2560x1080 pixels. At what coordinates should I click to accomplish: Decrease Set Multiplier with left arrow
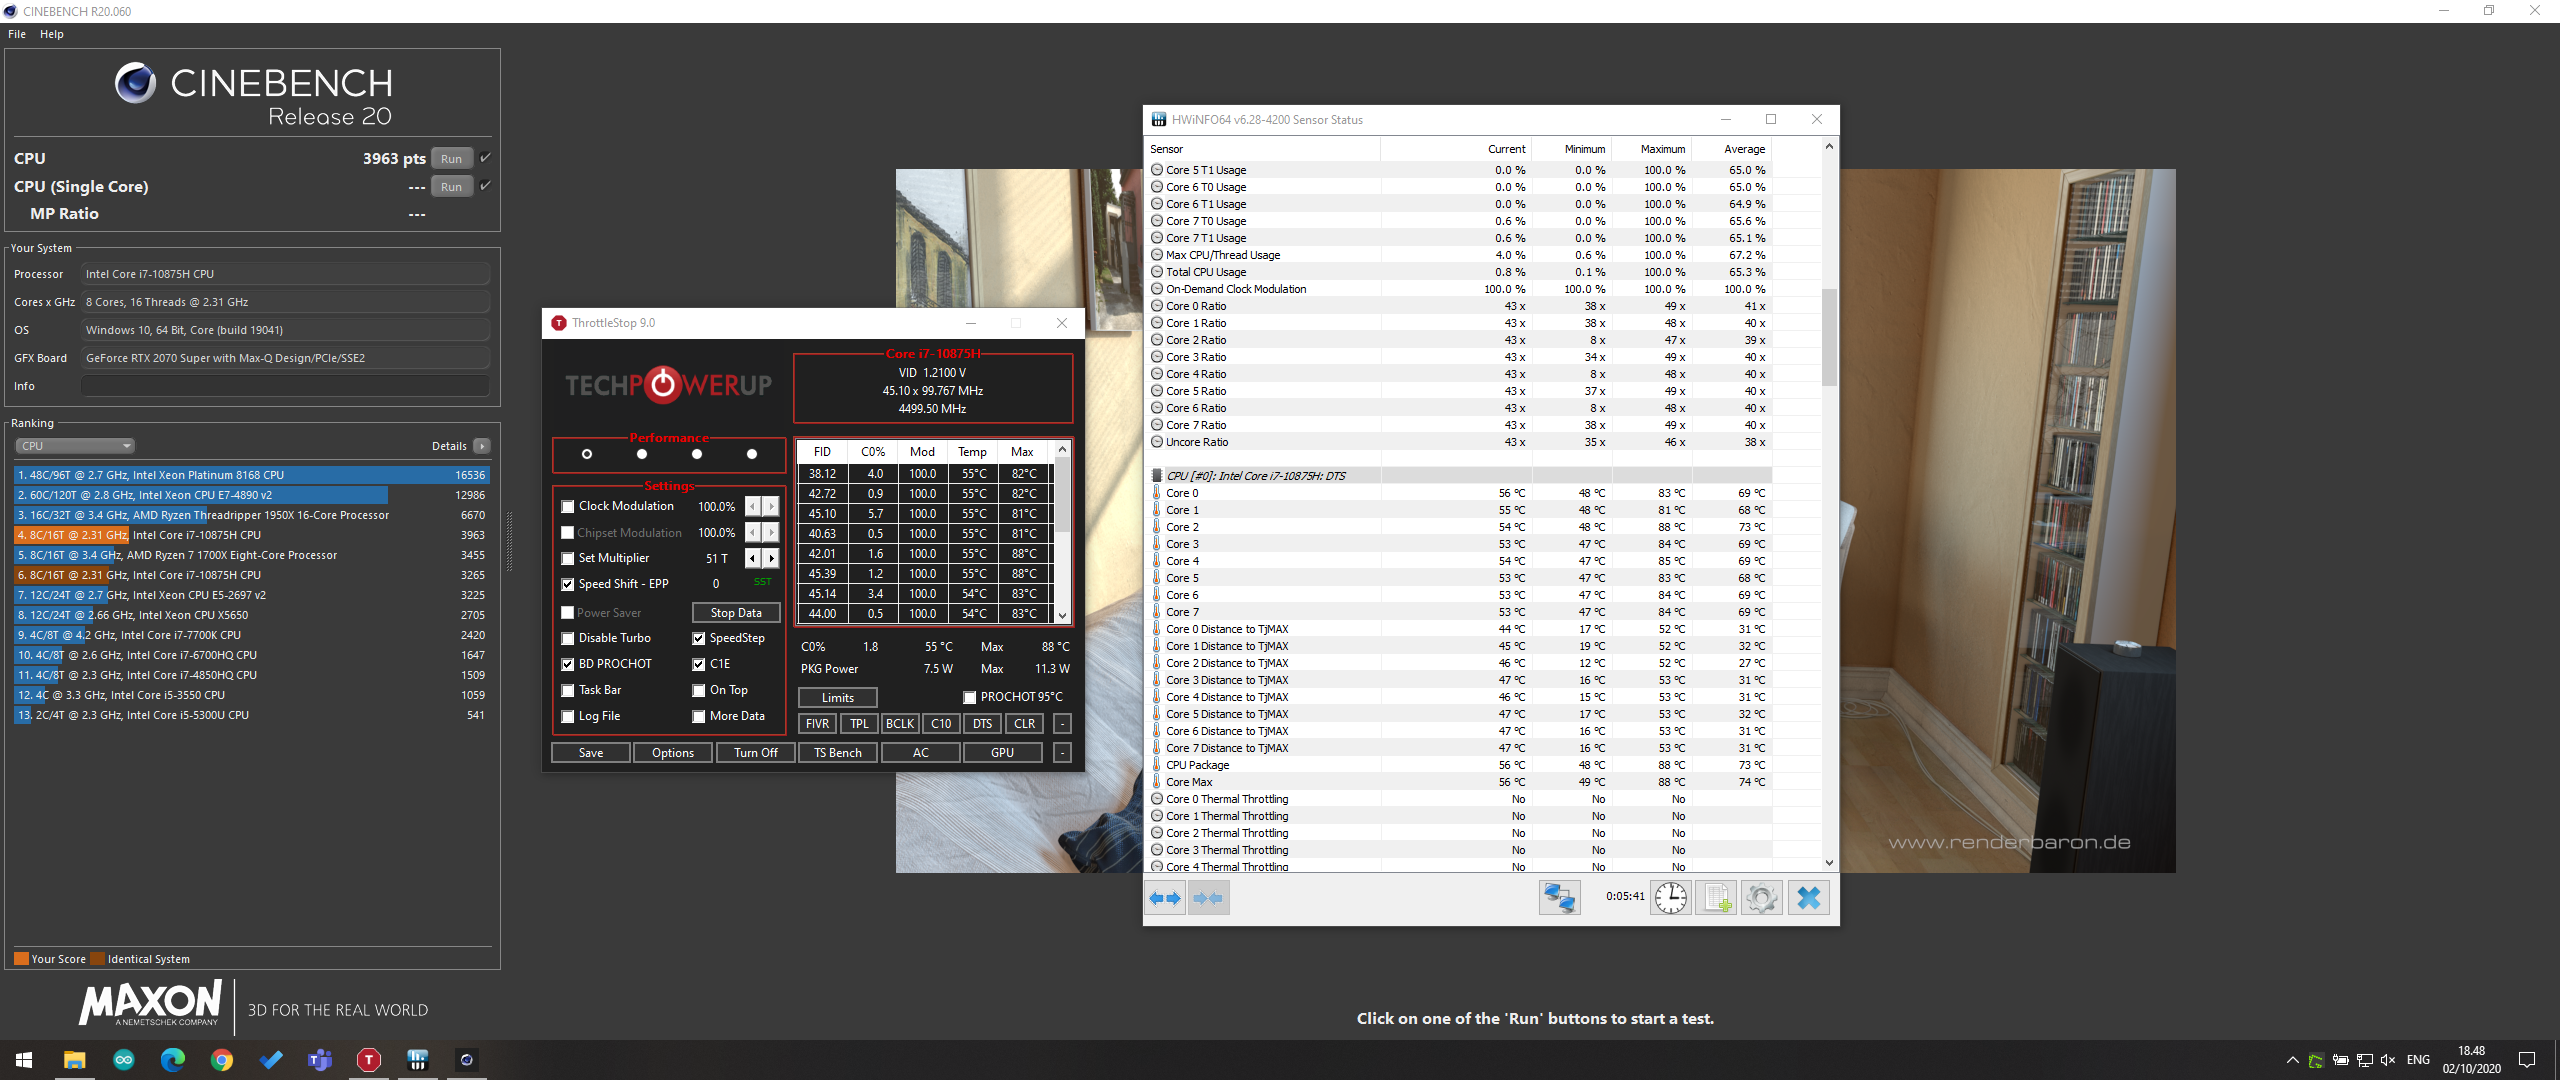tap(753, 558)
